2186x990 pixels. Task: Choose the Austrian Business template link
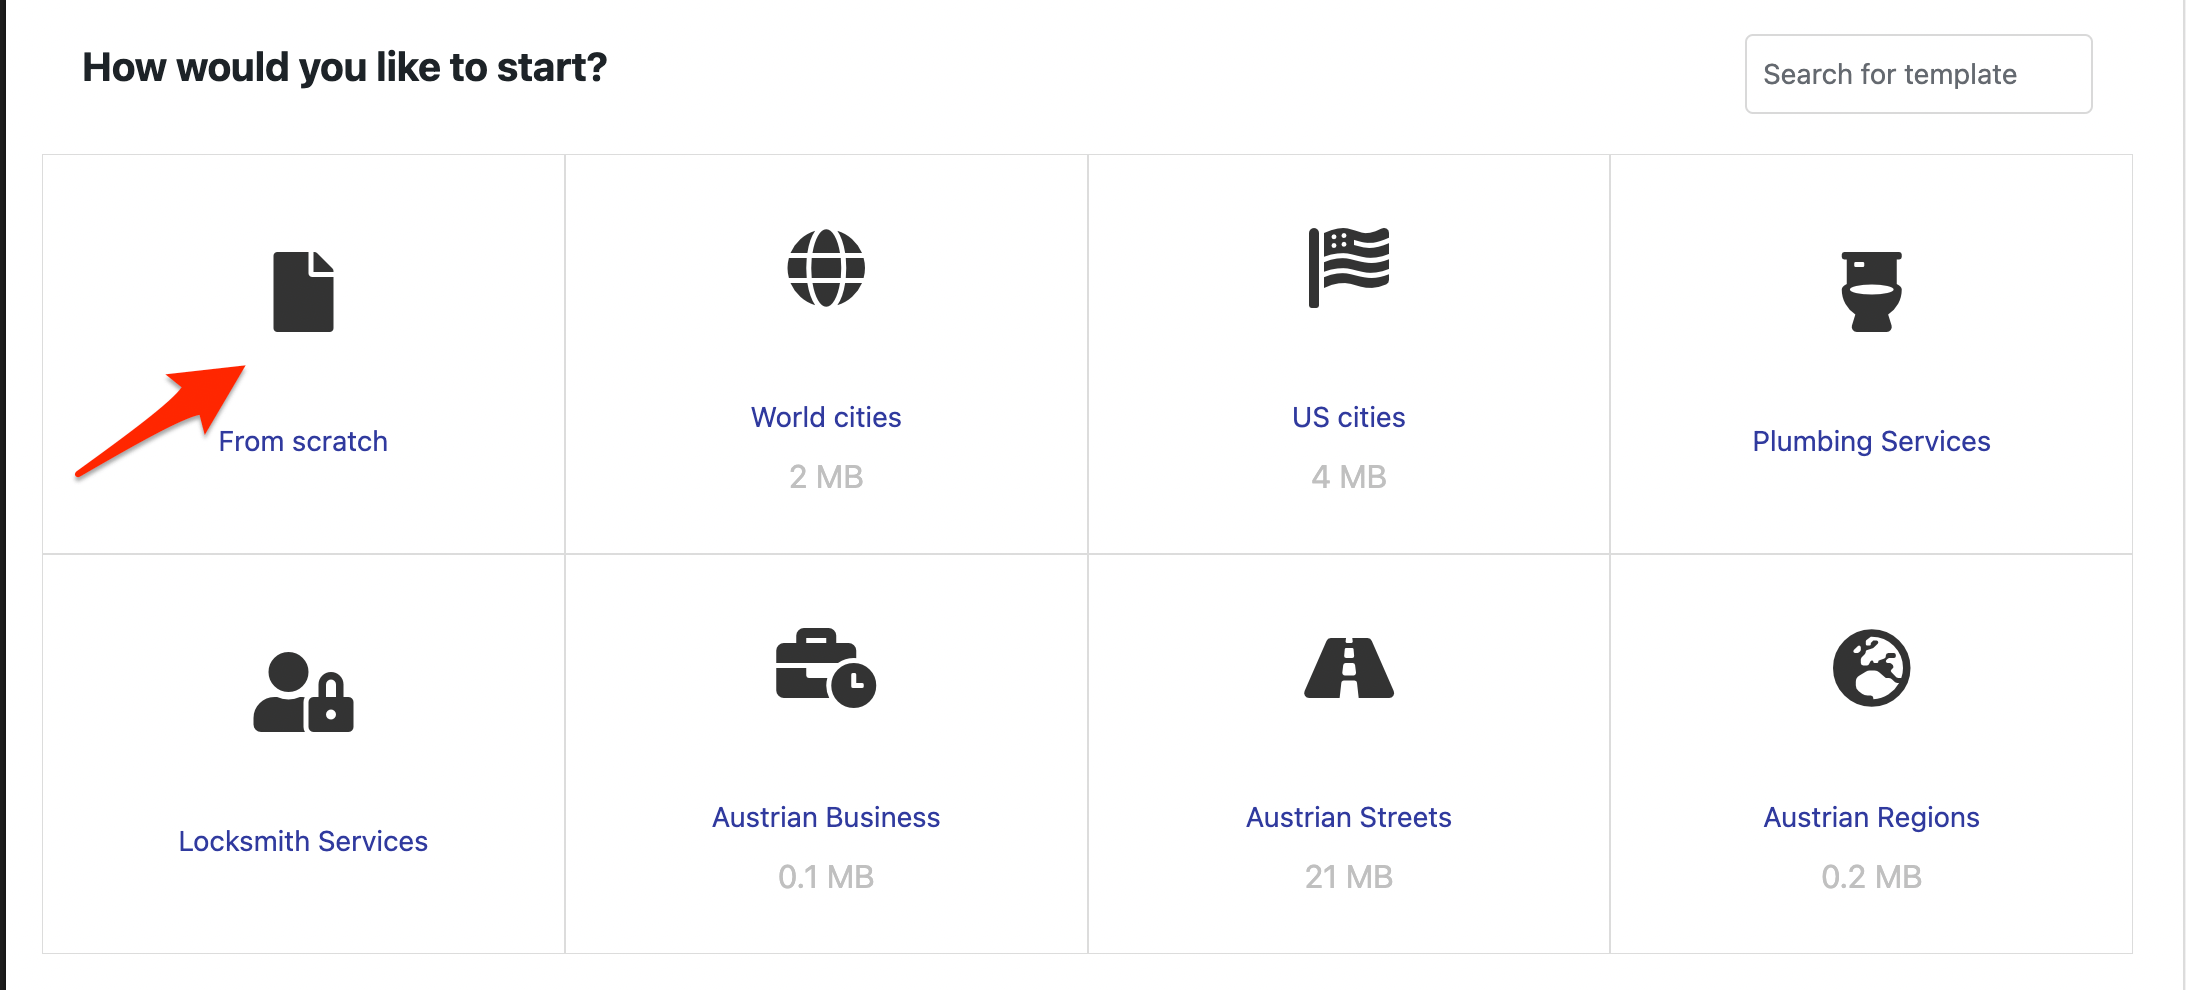(x=826, y=817)
